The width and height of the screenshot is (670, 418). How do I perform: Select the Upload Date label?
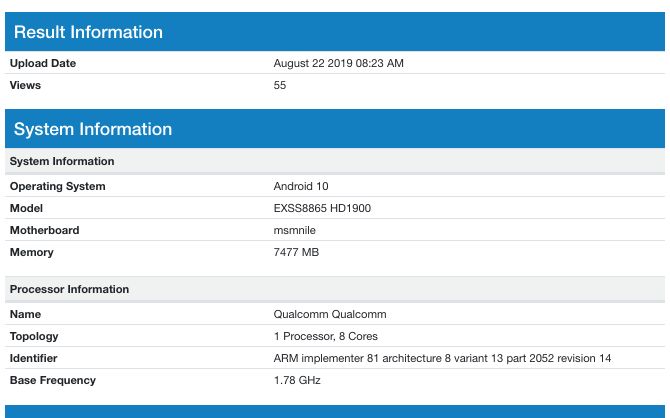pos(43,64)
